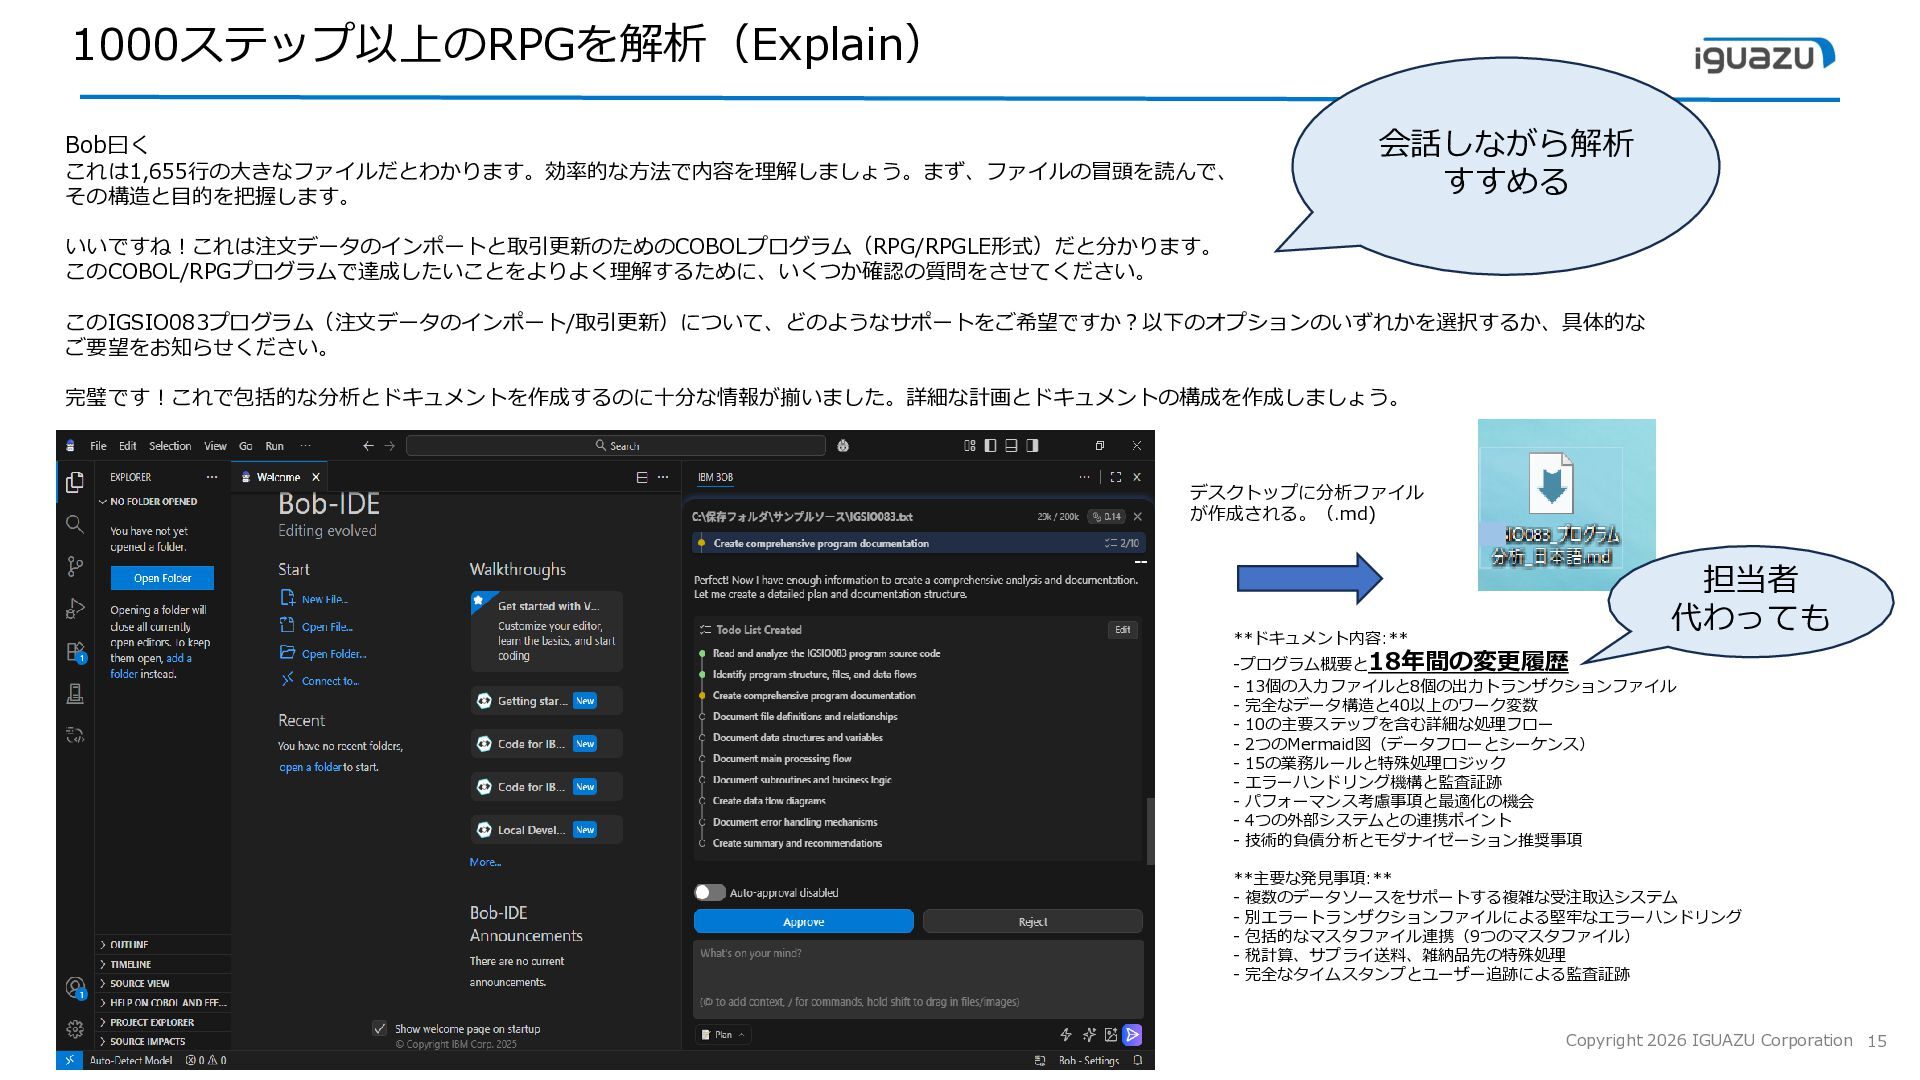Expand the SOURCE IMPACTS section
The width and height of the screenshot is (1920, 1080).
click(x=163, y=1042)
